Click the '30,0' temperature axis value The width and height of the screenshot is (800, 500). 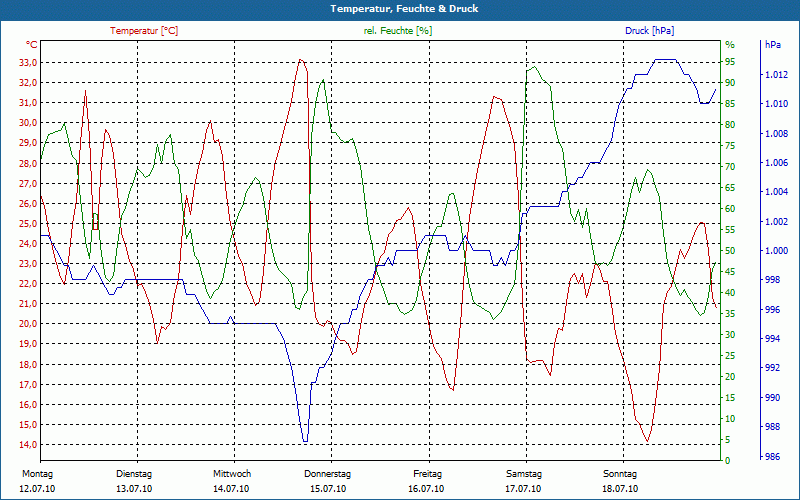click(x=27, y=122)
